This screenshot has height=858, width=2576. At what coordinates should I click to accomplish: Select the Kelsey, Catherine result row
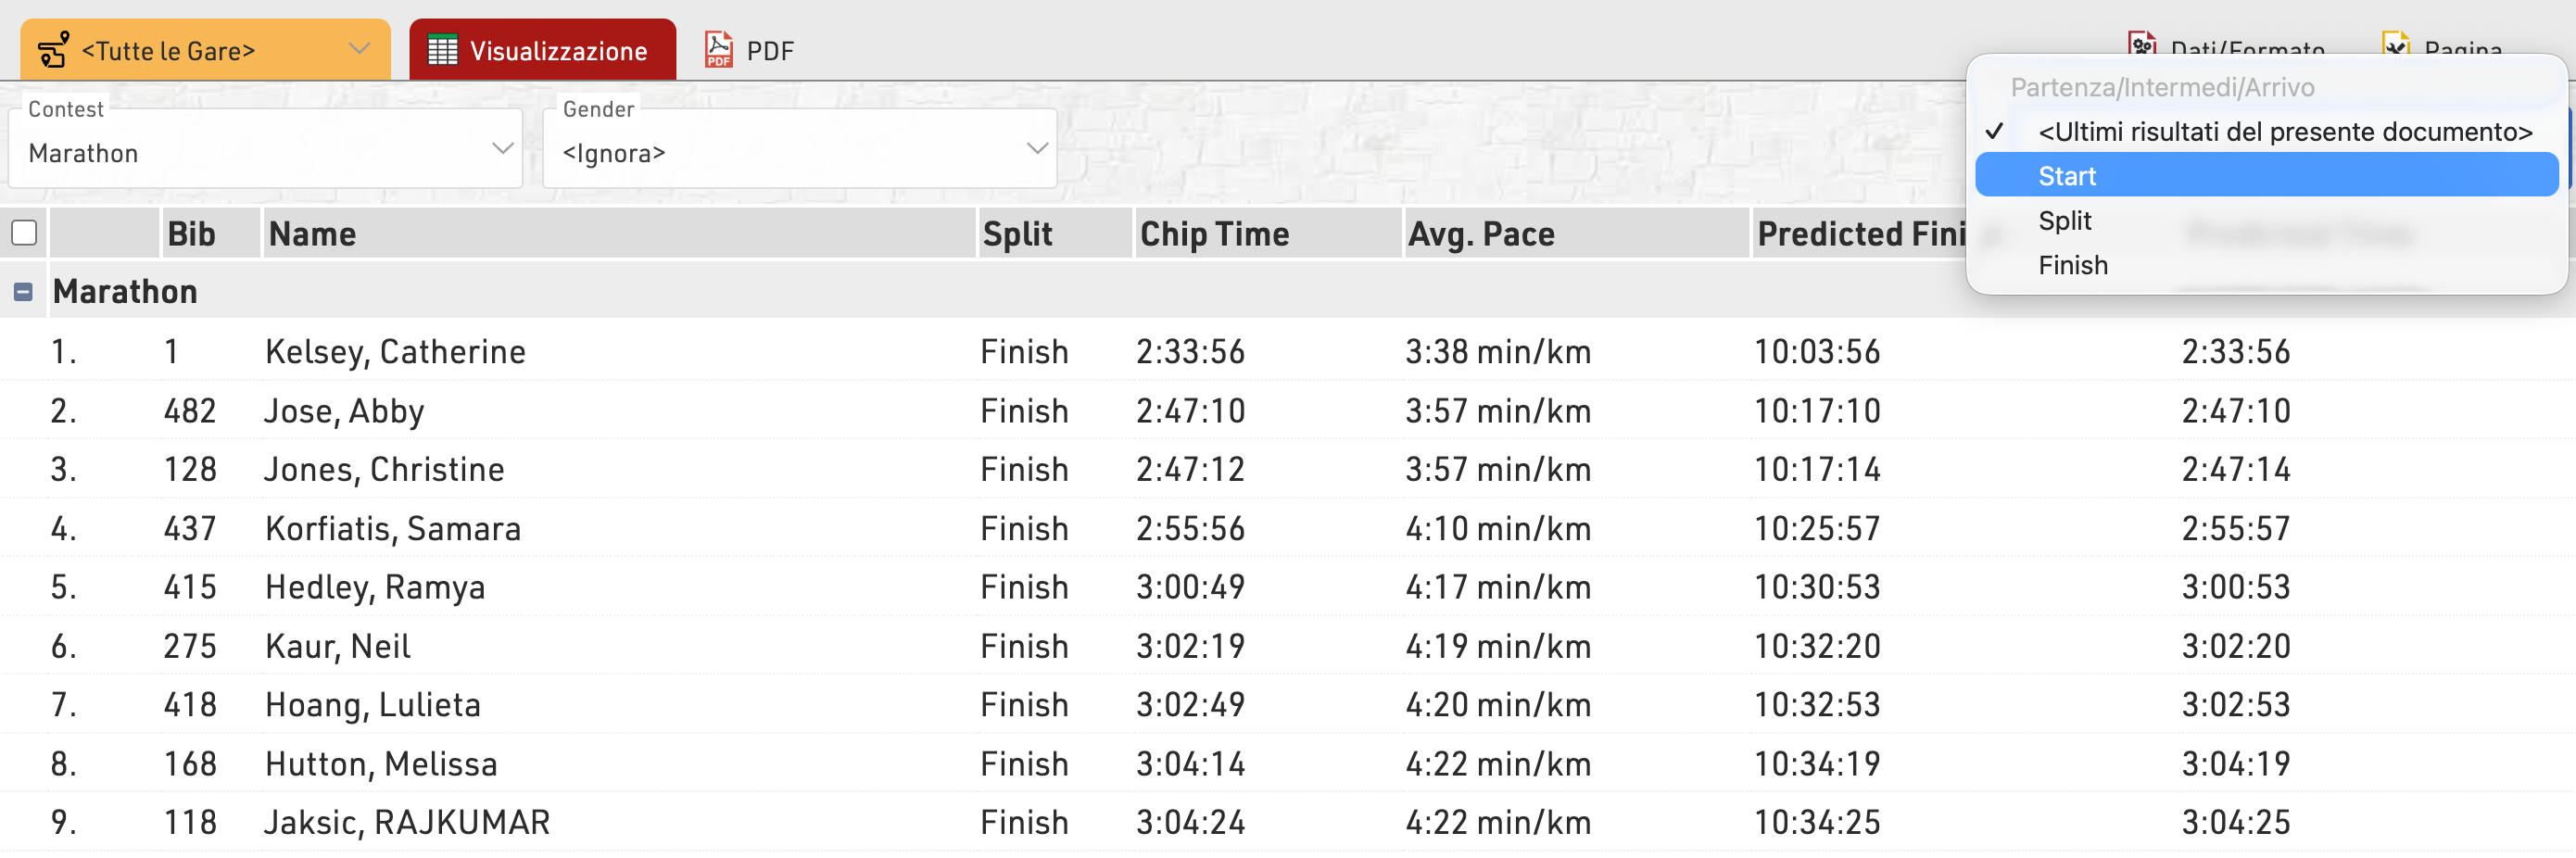(395, 352)
